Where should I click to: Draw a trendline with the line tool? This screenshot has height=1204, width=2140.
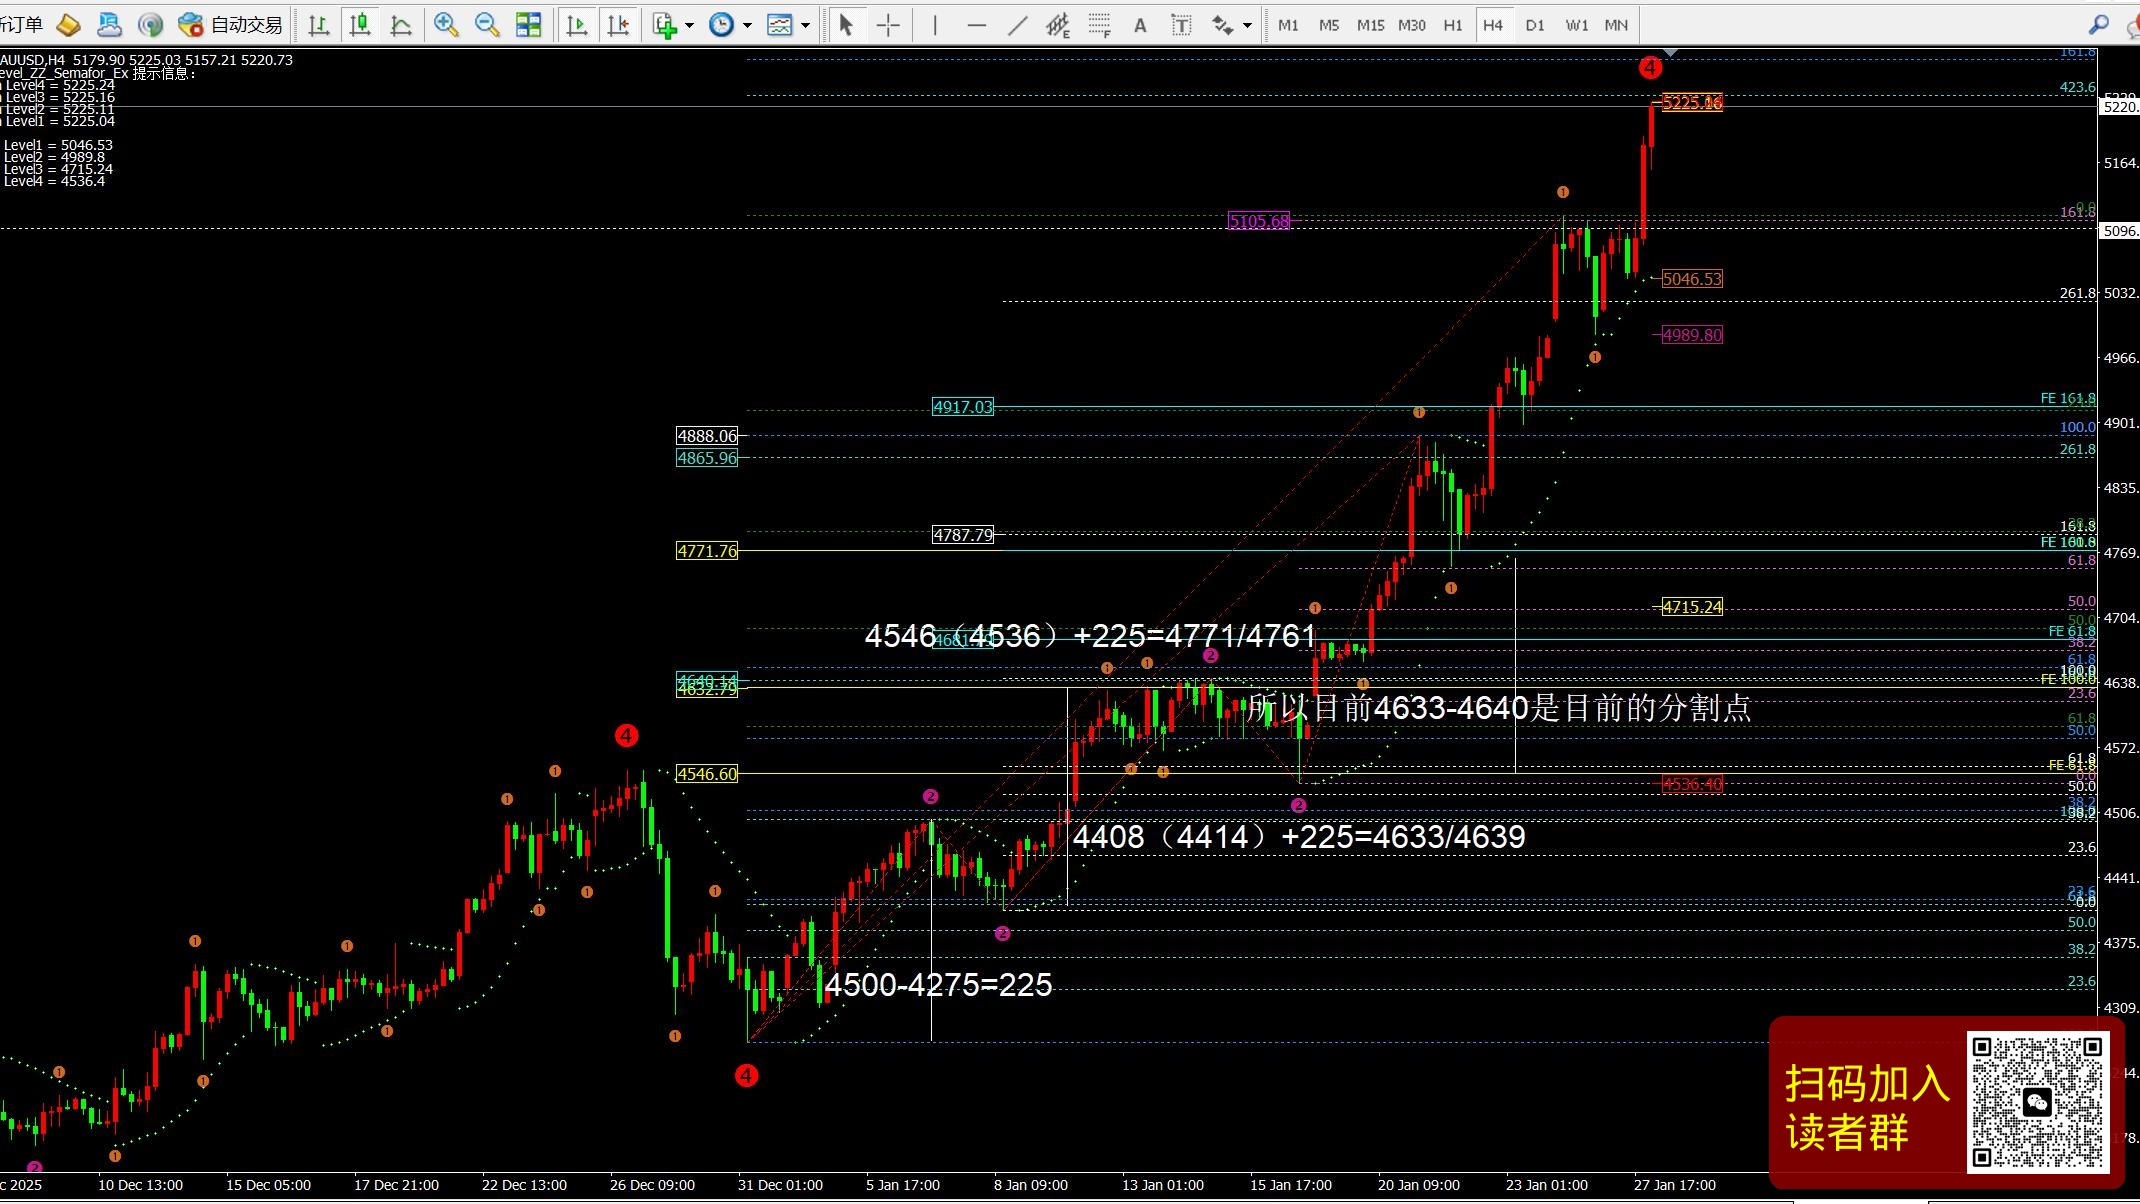point(1017,25)
